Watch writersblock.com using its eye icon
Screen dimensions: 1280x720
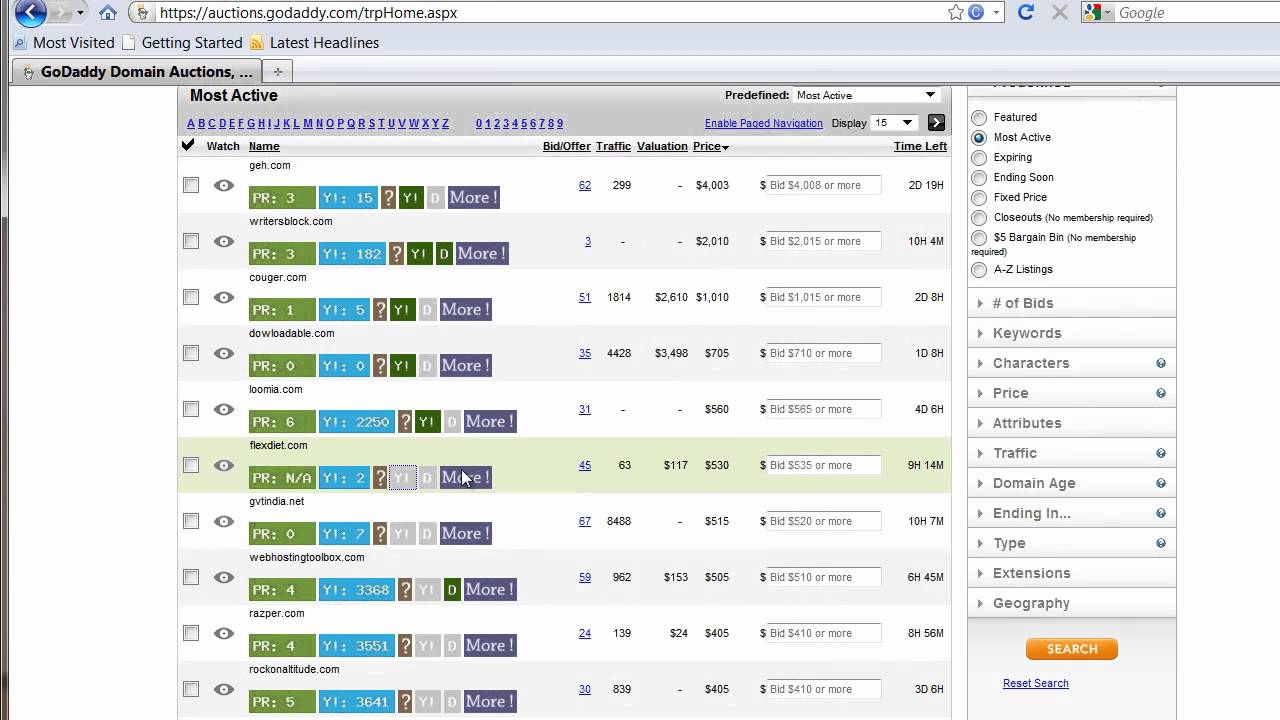pos(224,241)
